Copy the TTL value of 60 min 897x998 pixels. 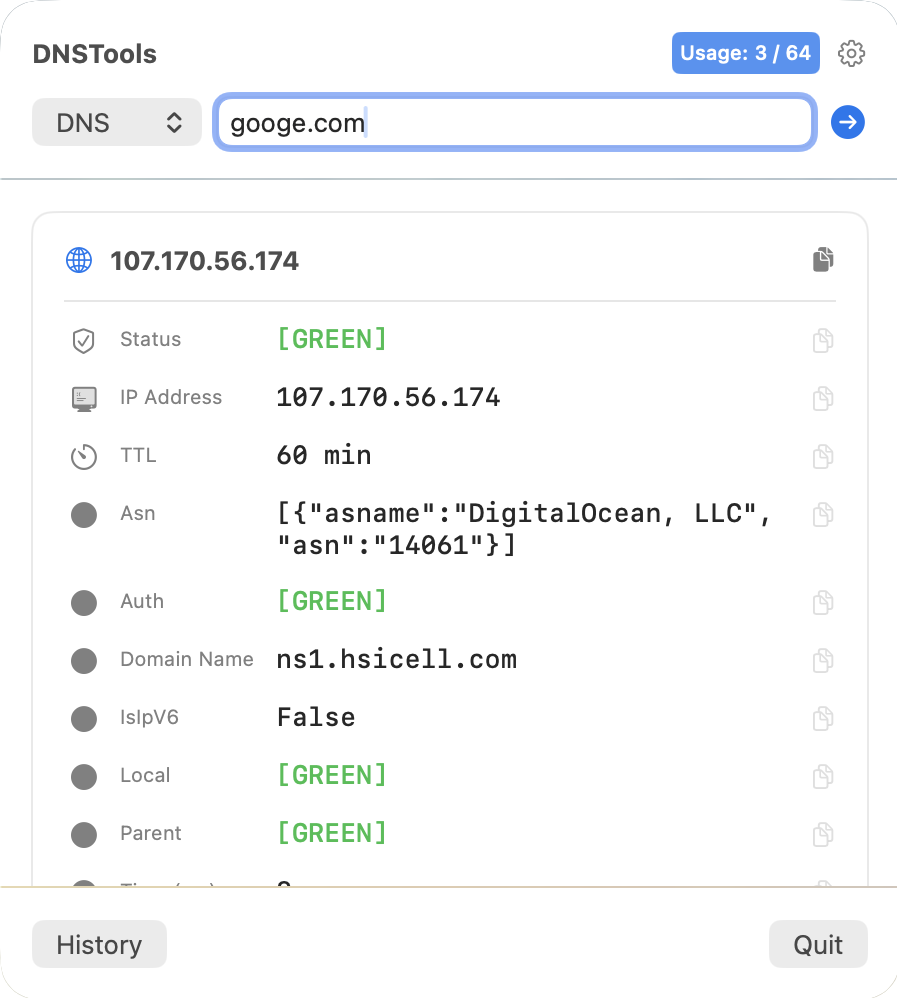[823, 456]
